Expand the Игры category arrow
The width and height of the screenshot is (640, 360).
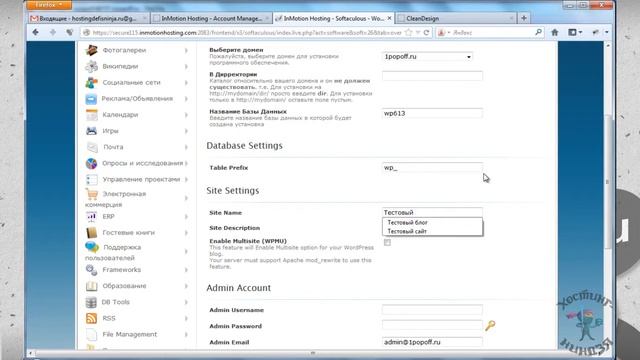point(186,131)
